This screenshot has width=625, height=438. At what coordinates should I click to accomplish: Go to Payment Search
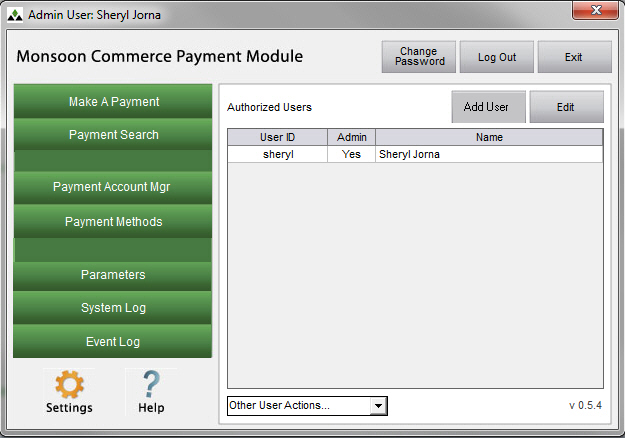(113, 135)
